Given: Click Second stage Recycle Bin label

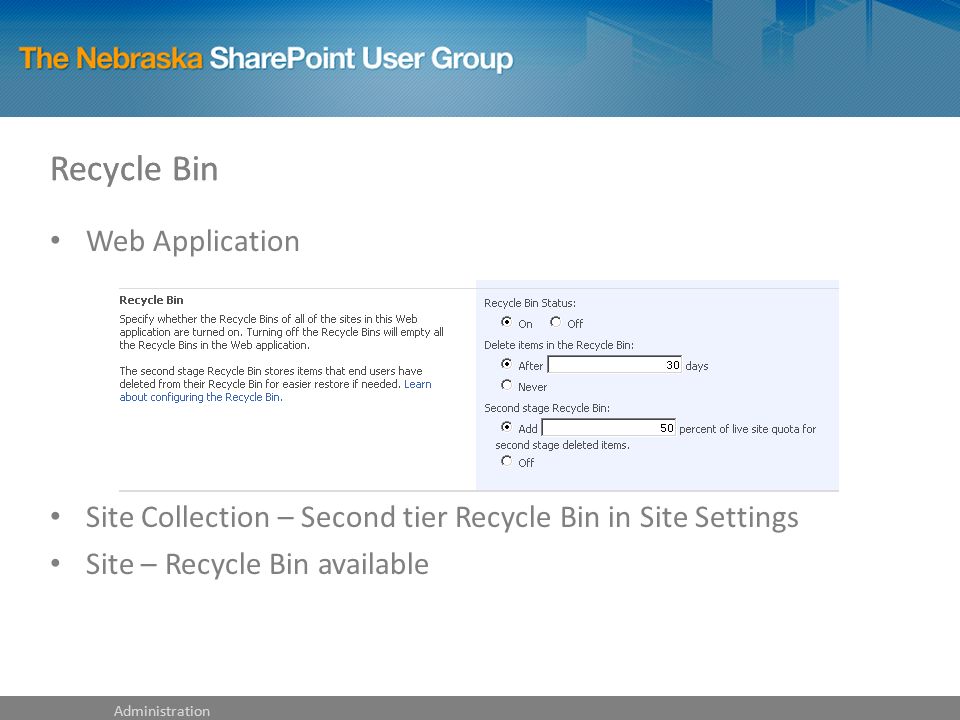Looking at the screenshot, I should (x=547, y=408).
